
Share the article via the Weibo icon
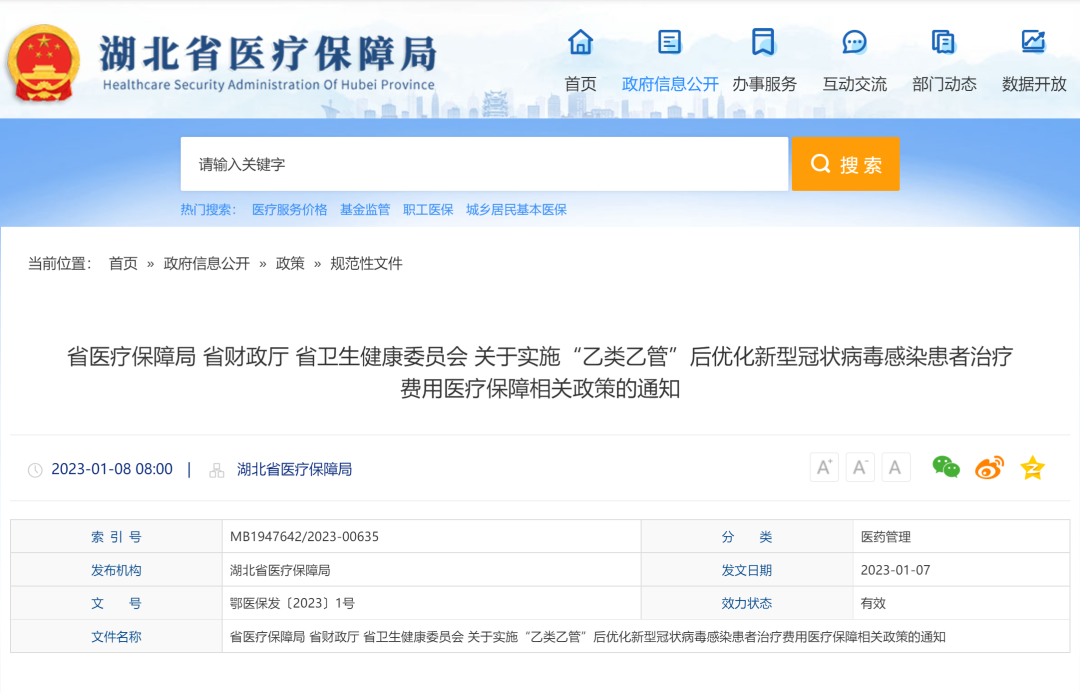pos(988,467)
